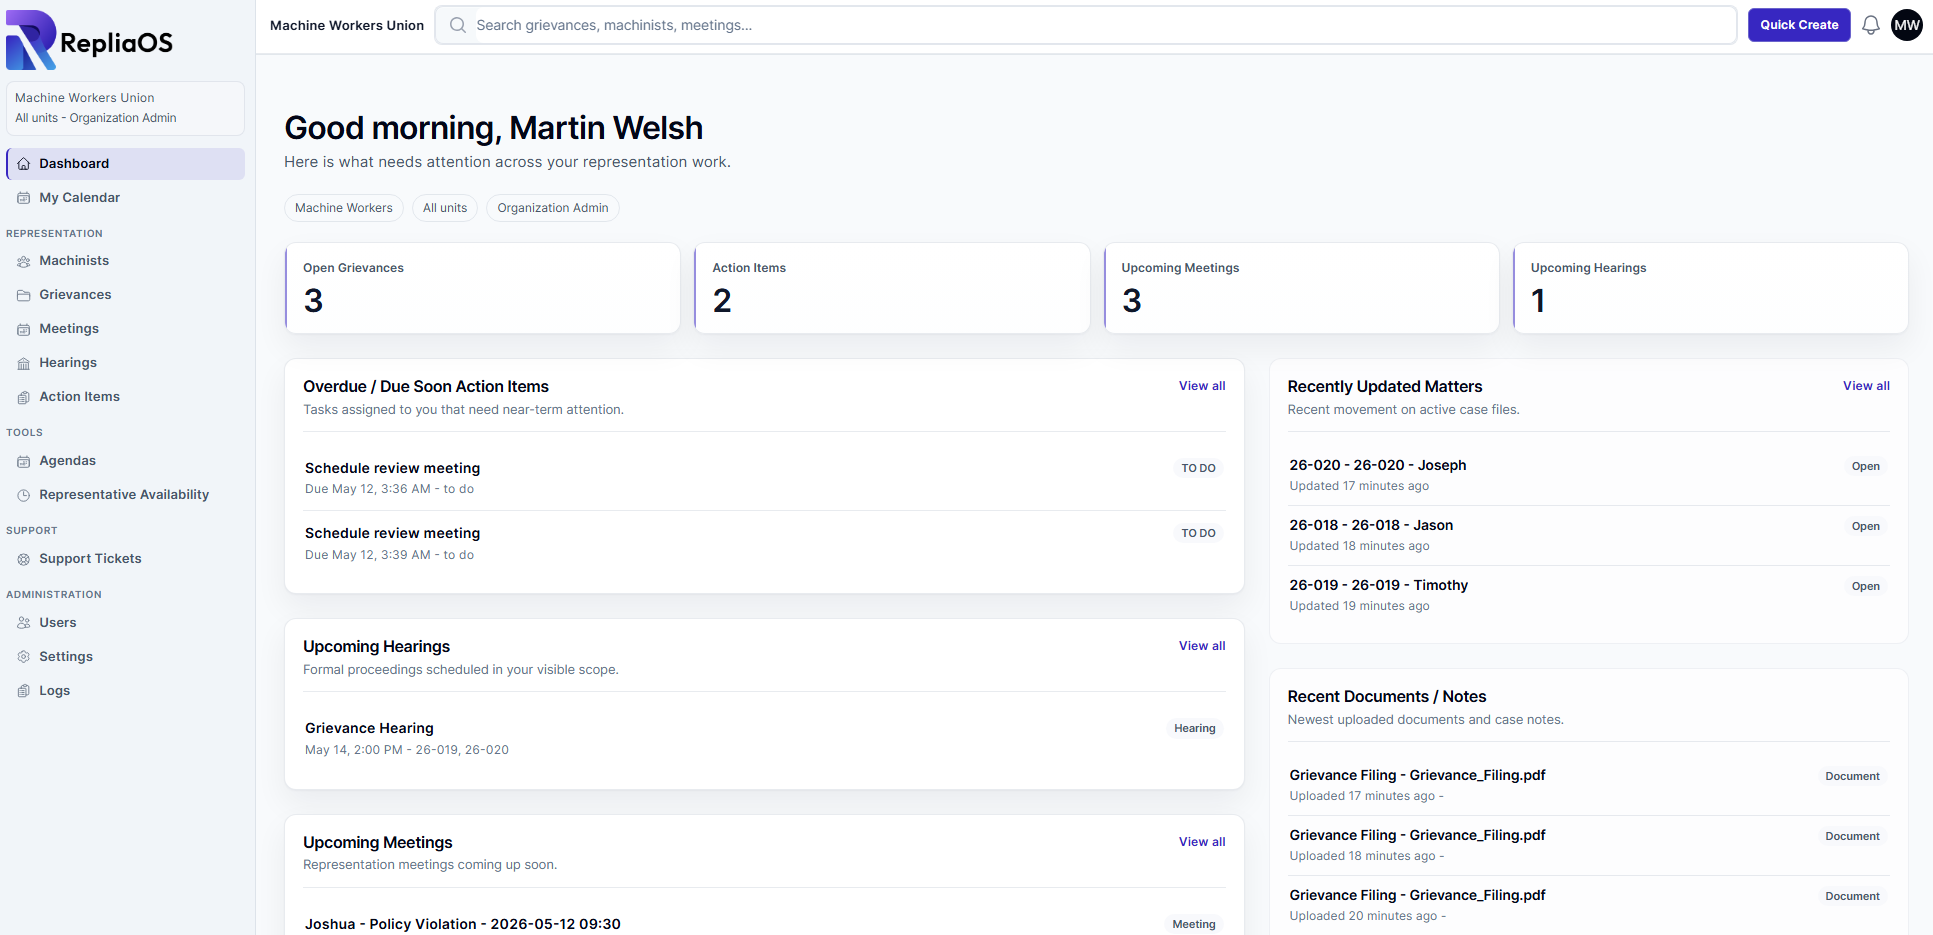
Task: Open the MW user avatar menu
Action: coord(1906,25)
